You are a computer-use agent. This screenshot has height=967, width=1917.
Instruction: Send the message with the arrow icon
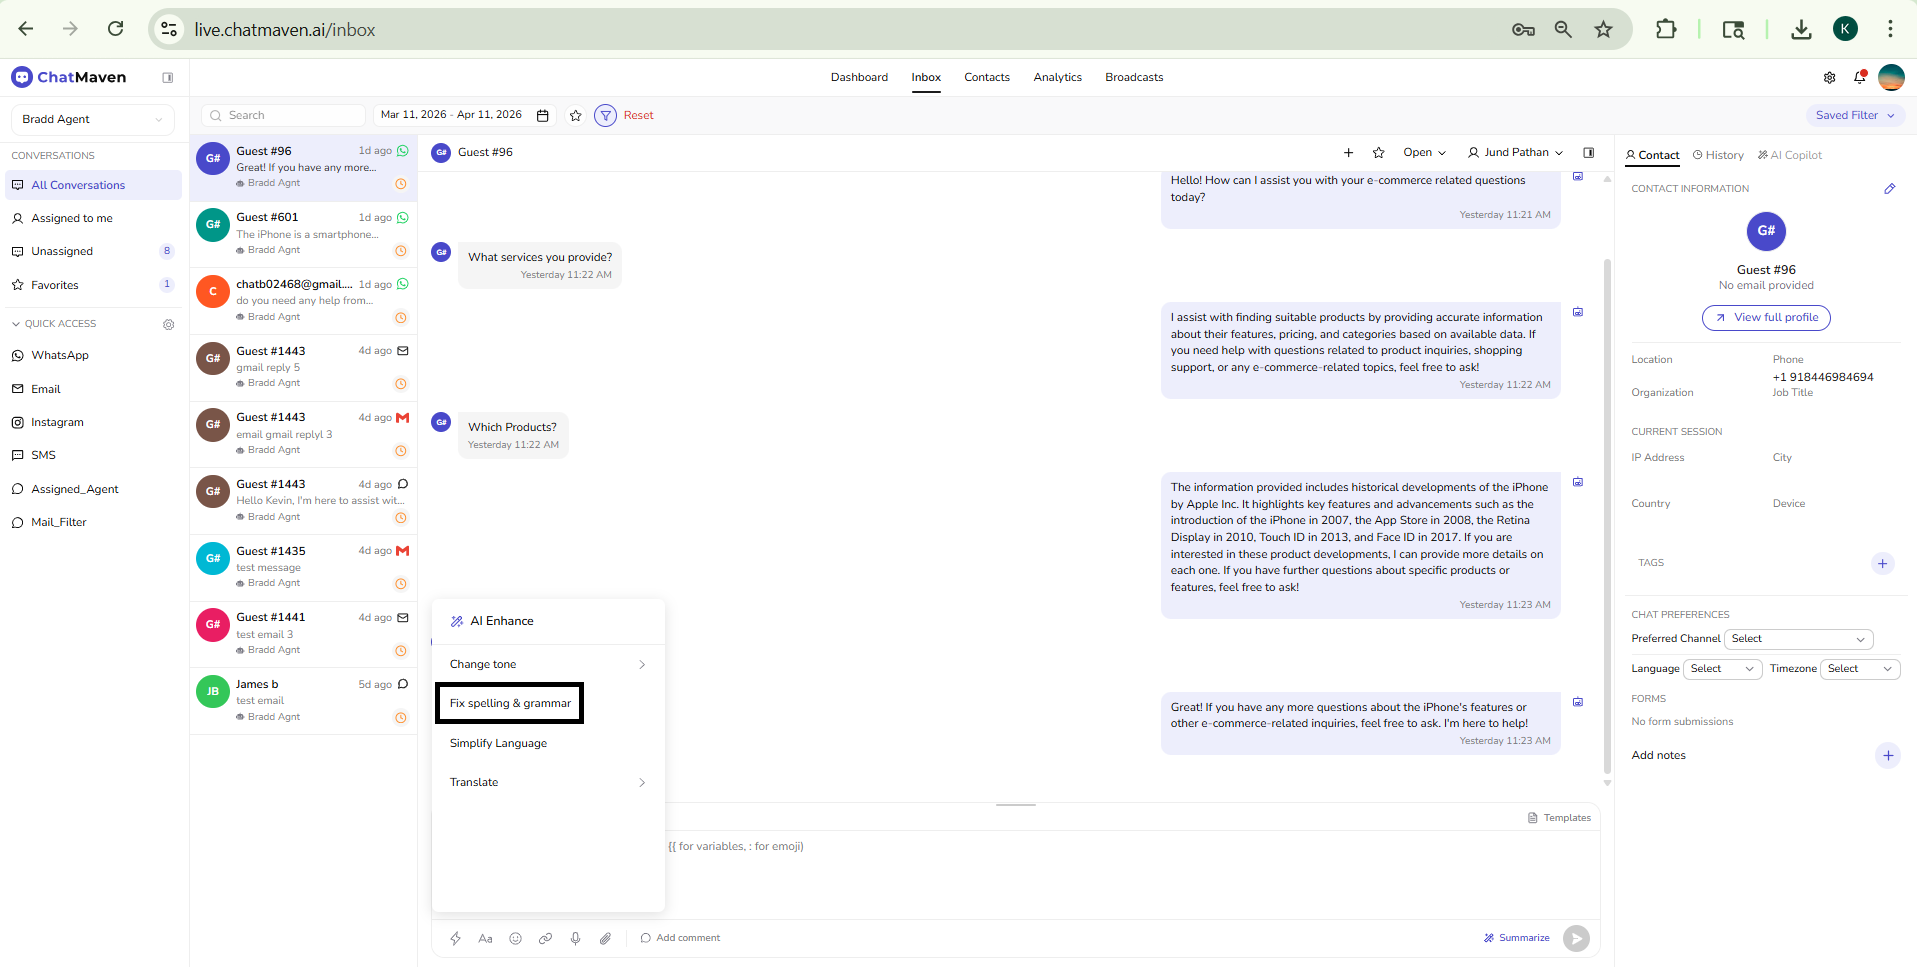pos(1576,938)
